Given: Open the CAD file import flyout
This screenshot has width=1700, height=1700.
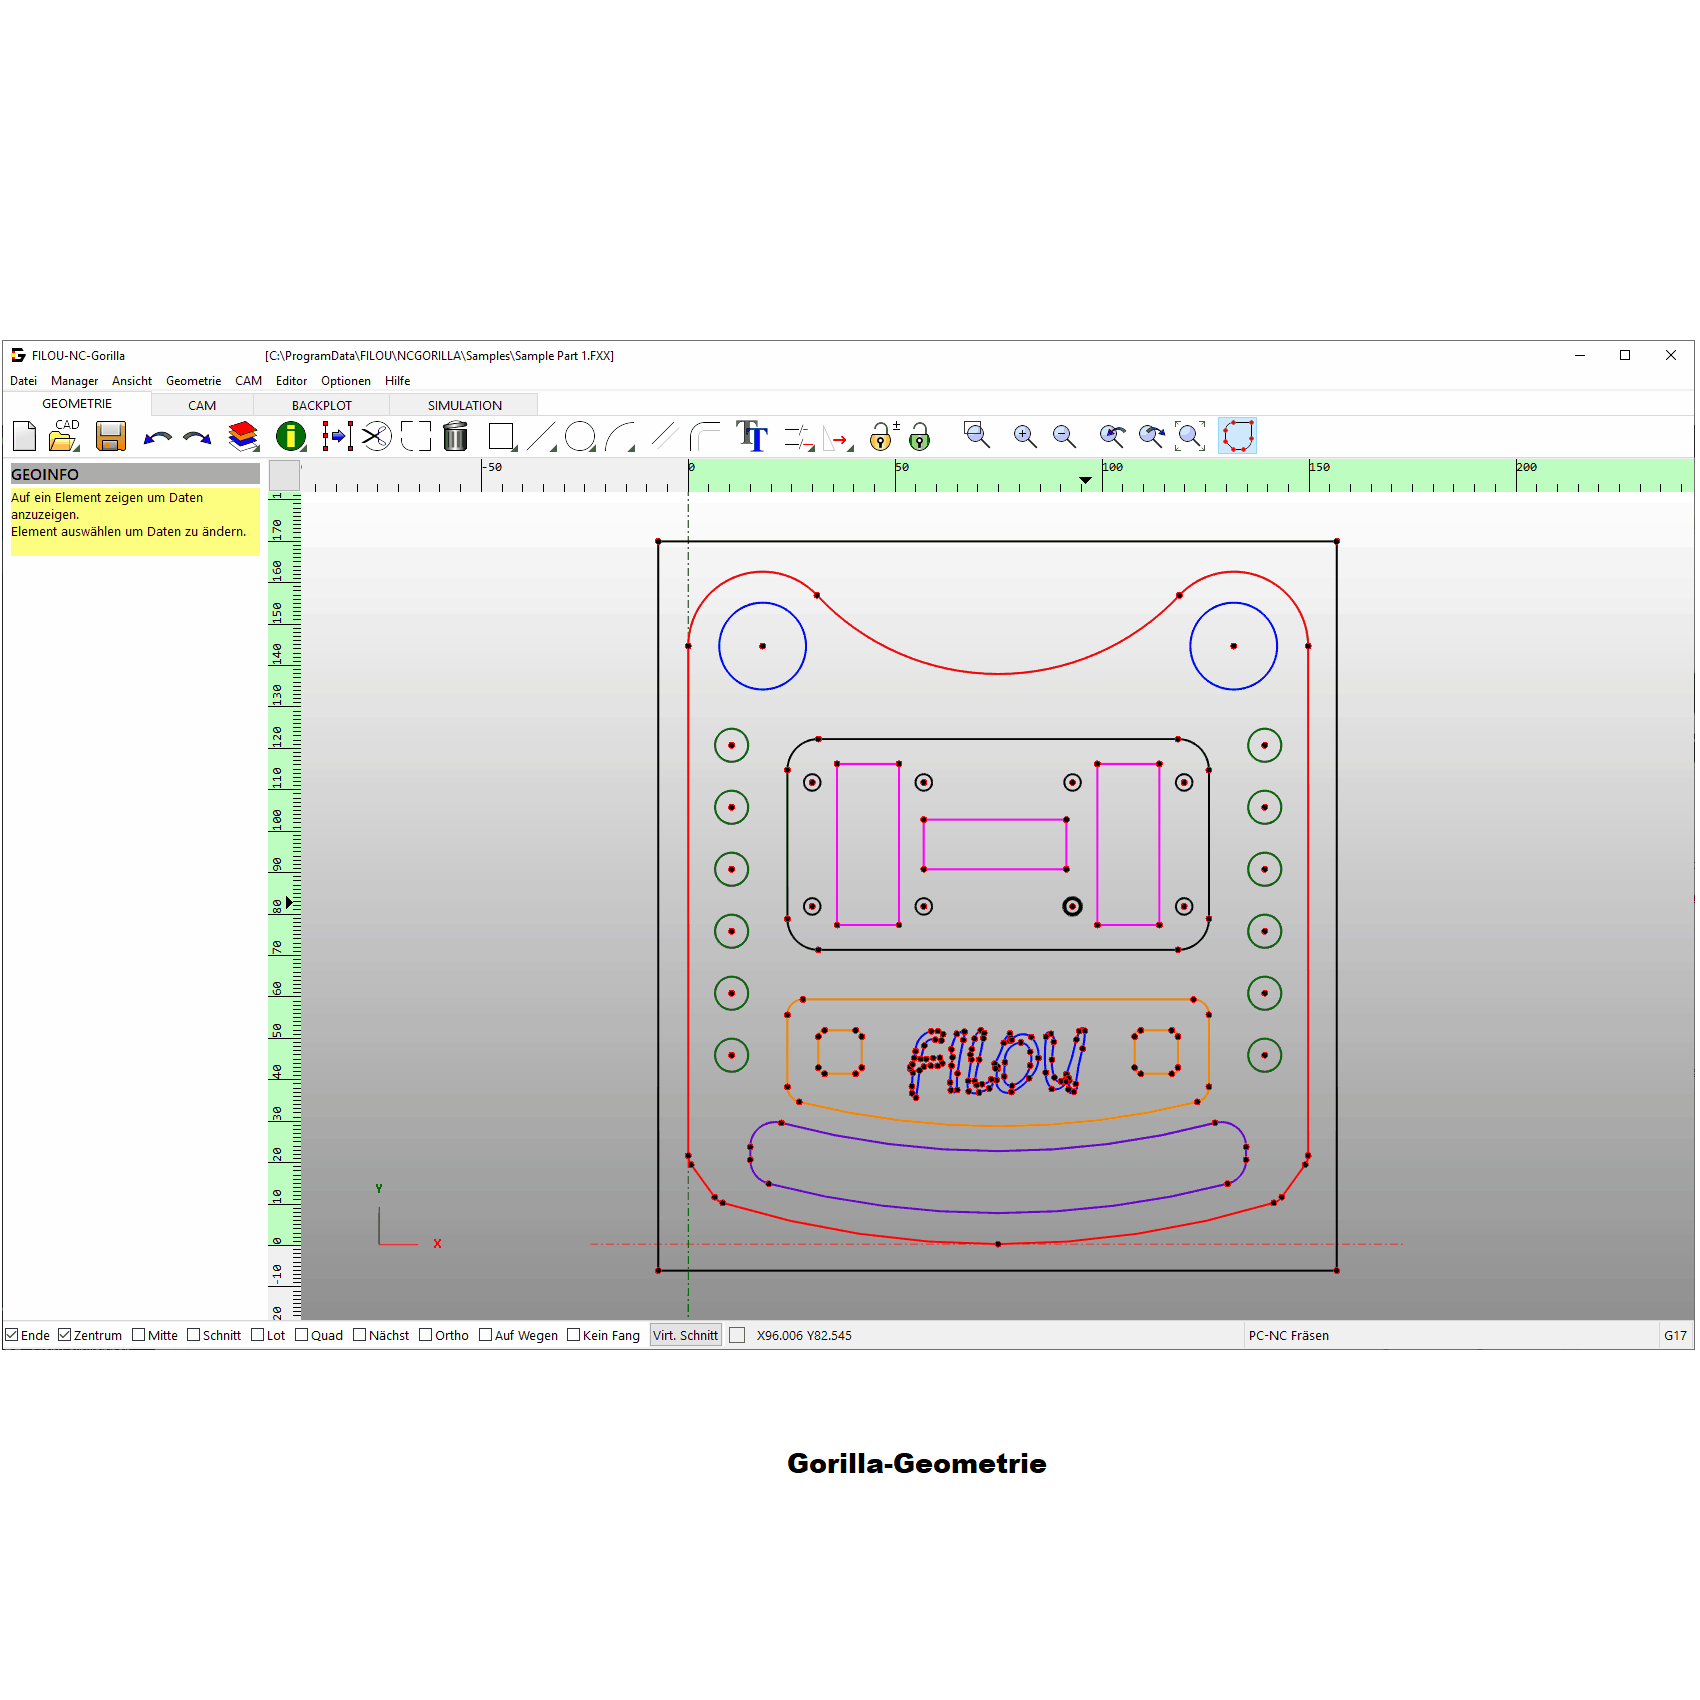Looking at the screenshot, I should 65,437.
